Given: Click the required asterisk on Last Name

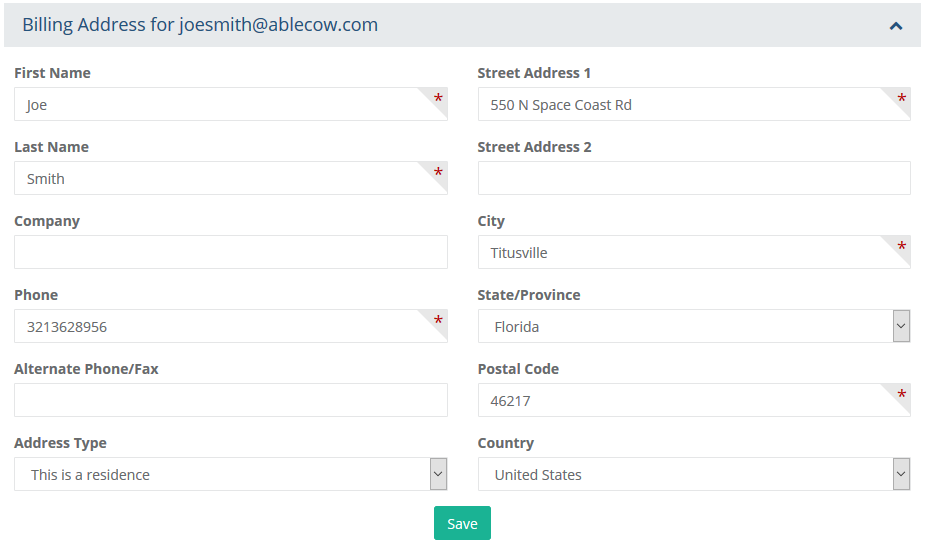Looking at the screenshot, I should coord(438,172).
